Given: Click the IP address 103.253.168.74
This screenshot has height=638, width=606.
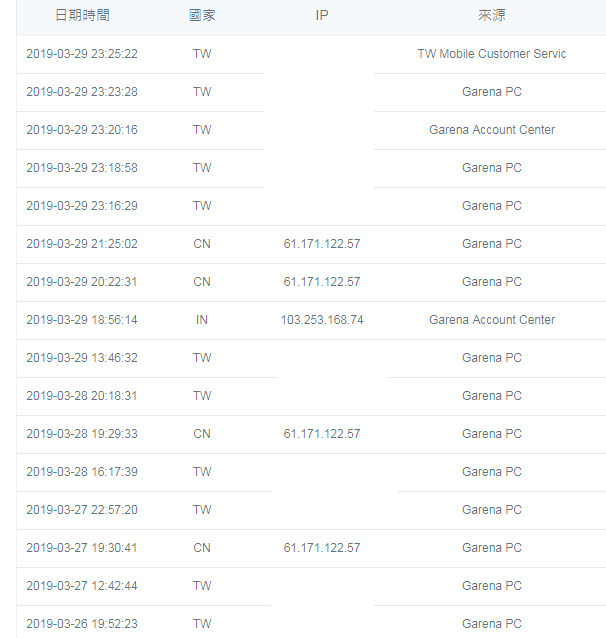Looking at the screenshot, I should point(322,320).
